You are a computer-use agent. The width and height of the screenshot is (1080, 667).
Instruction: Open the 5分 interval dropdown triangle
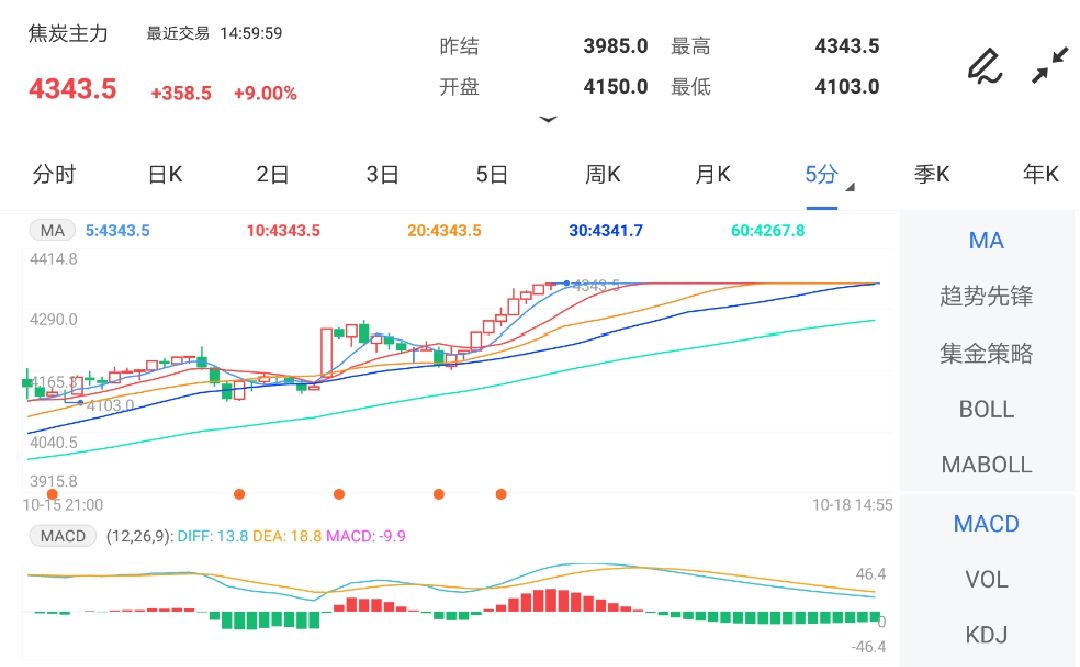(850, 187)
